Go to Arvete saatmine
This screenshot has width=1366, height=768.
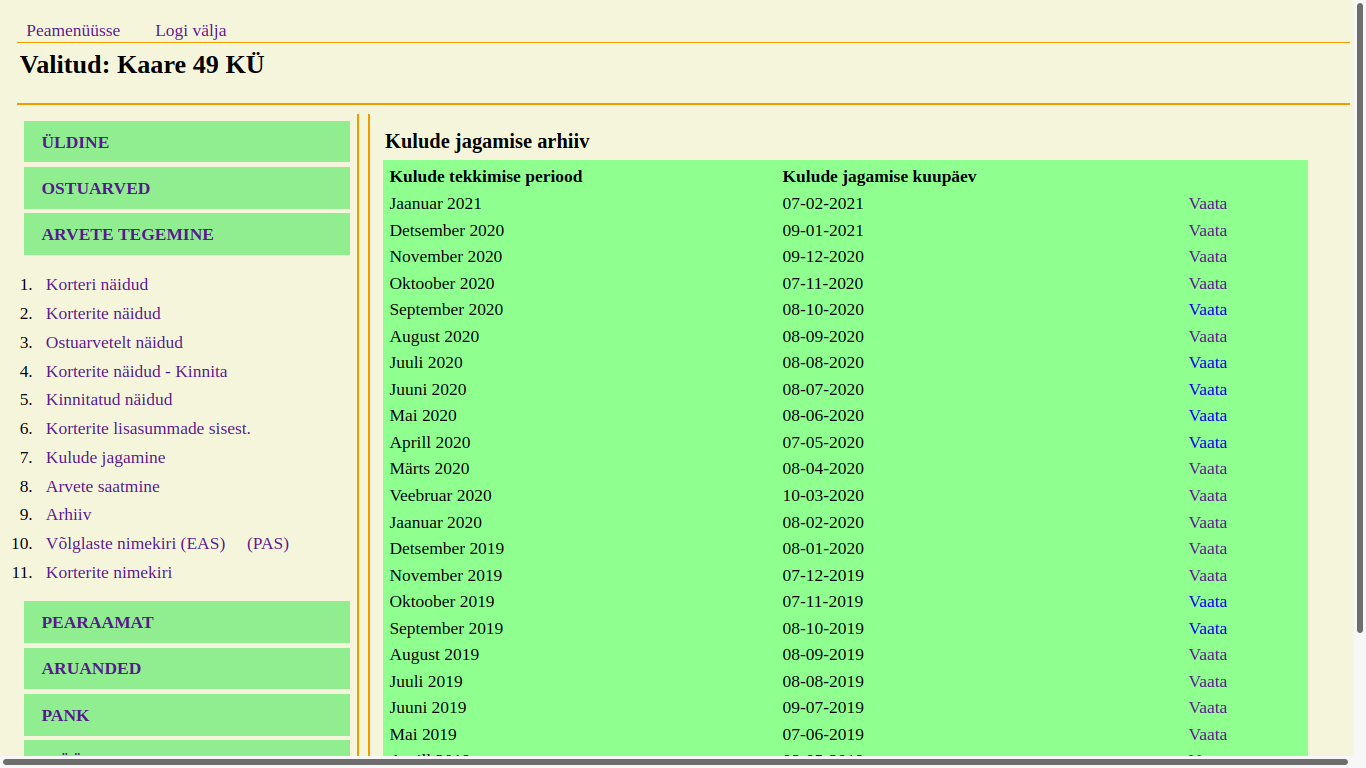[x=102, y=486]
